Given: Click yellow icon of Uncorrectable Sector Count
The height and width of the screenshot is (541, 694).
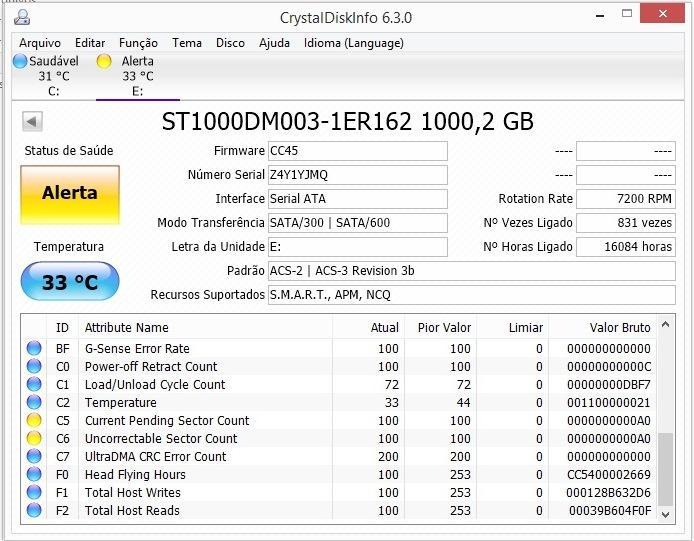Looking at the screenshot, I should tap(34, 438).
